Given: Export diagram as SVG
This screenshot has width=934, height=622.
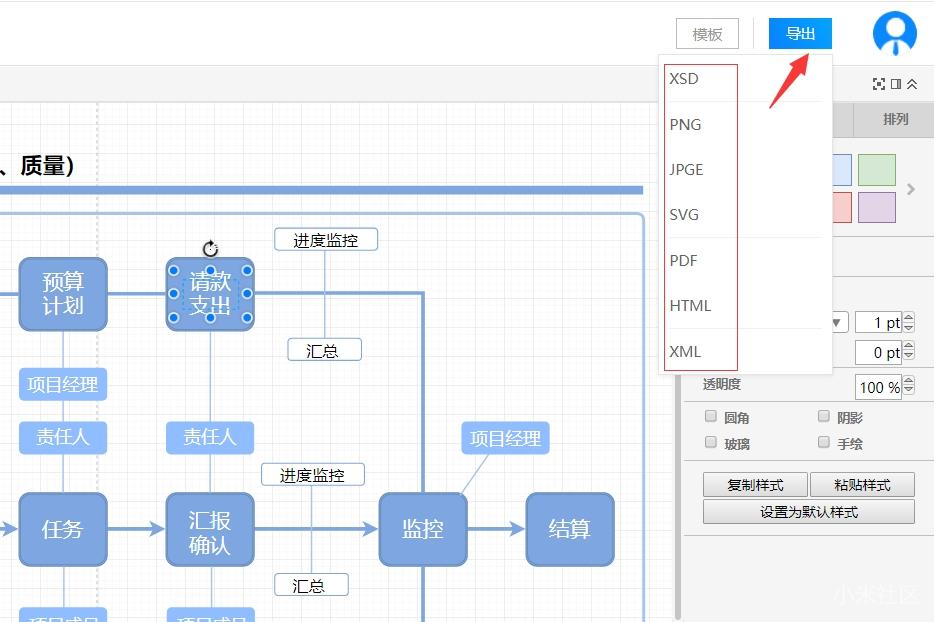Looking at the screenshot, I should (x=684, y=214).
